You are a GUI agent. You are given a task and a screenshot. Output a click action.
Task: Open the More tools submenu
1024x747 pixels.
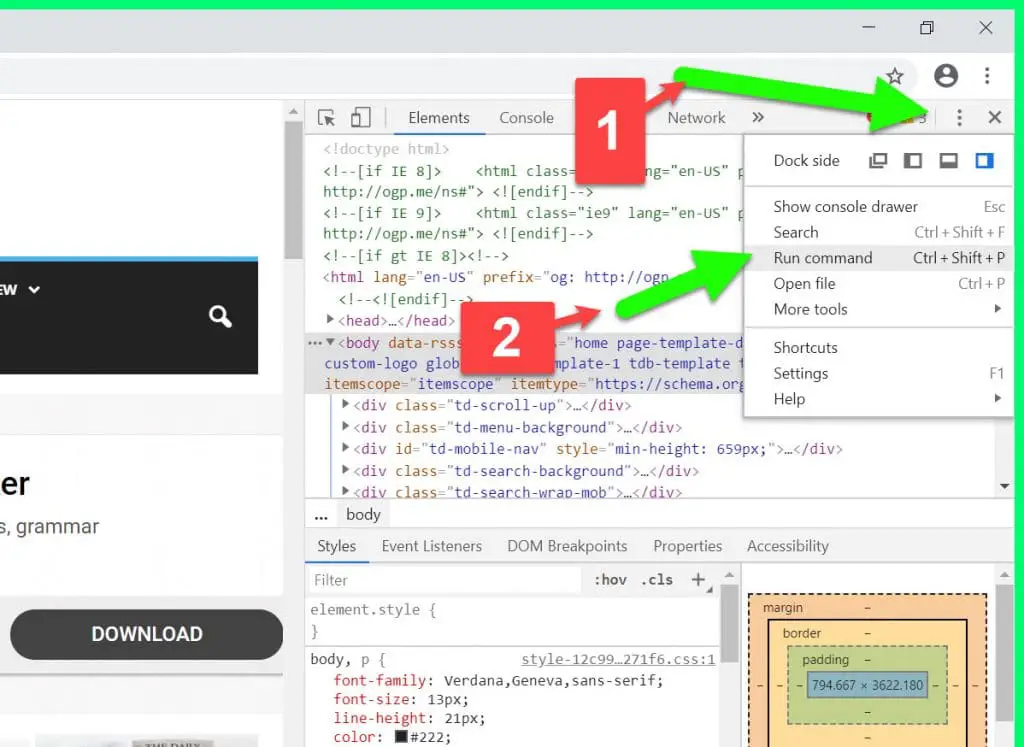[810, 309]
